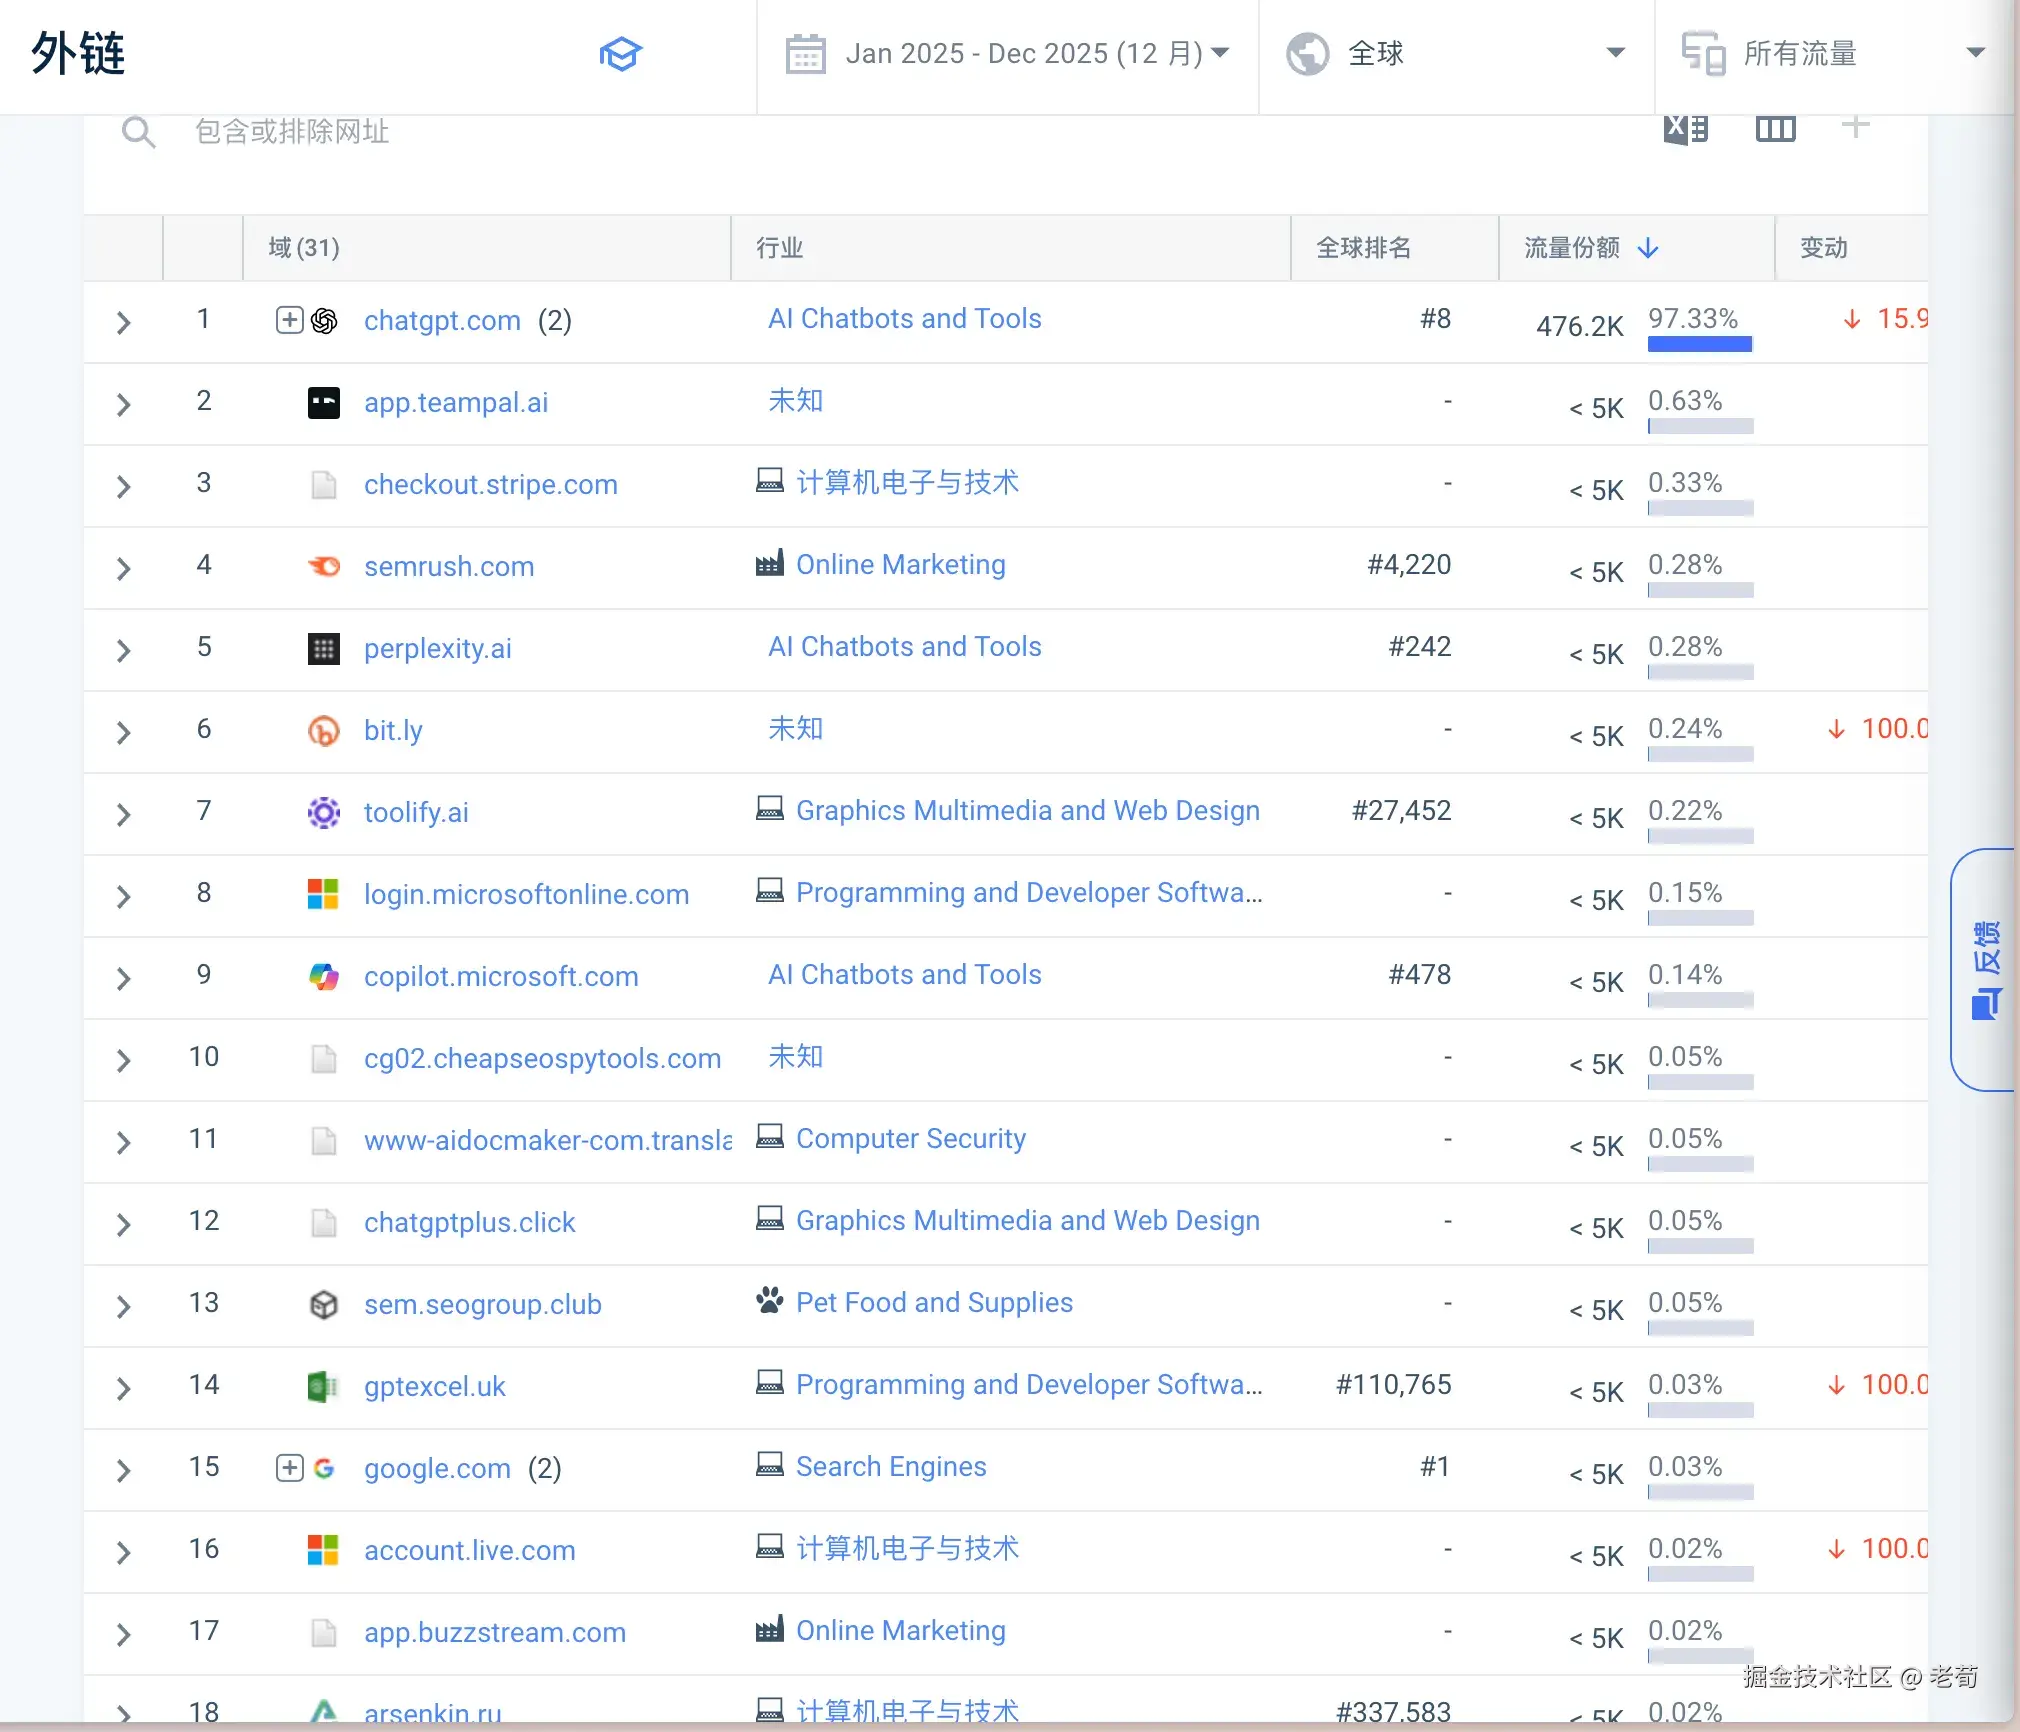Expand the gptexcel.uk row details
The width and height of the screenshot is (2020, 1732).
click(123, 1389)
